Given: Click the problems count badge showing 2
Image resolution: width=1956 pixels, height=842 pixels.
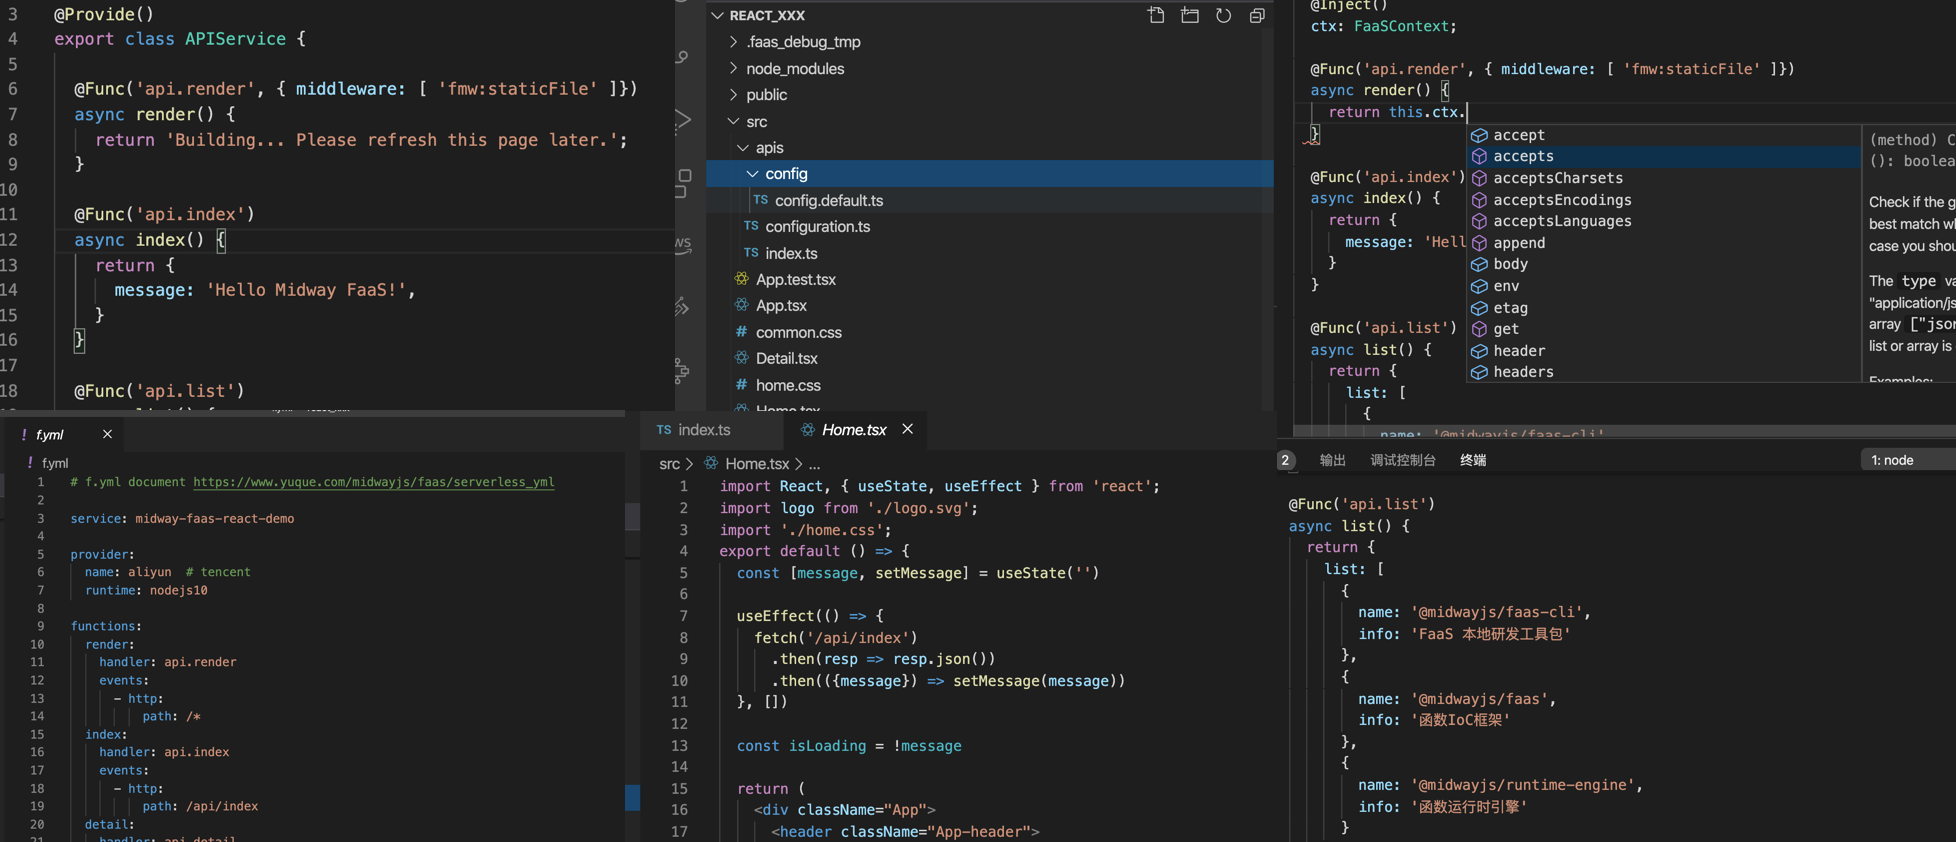Looking at the screenshot, I should coord(1286,460).
